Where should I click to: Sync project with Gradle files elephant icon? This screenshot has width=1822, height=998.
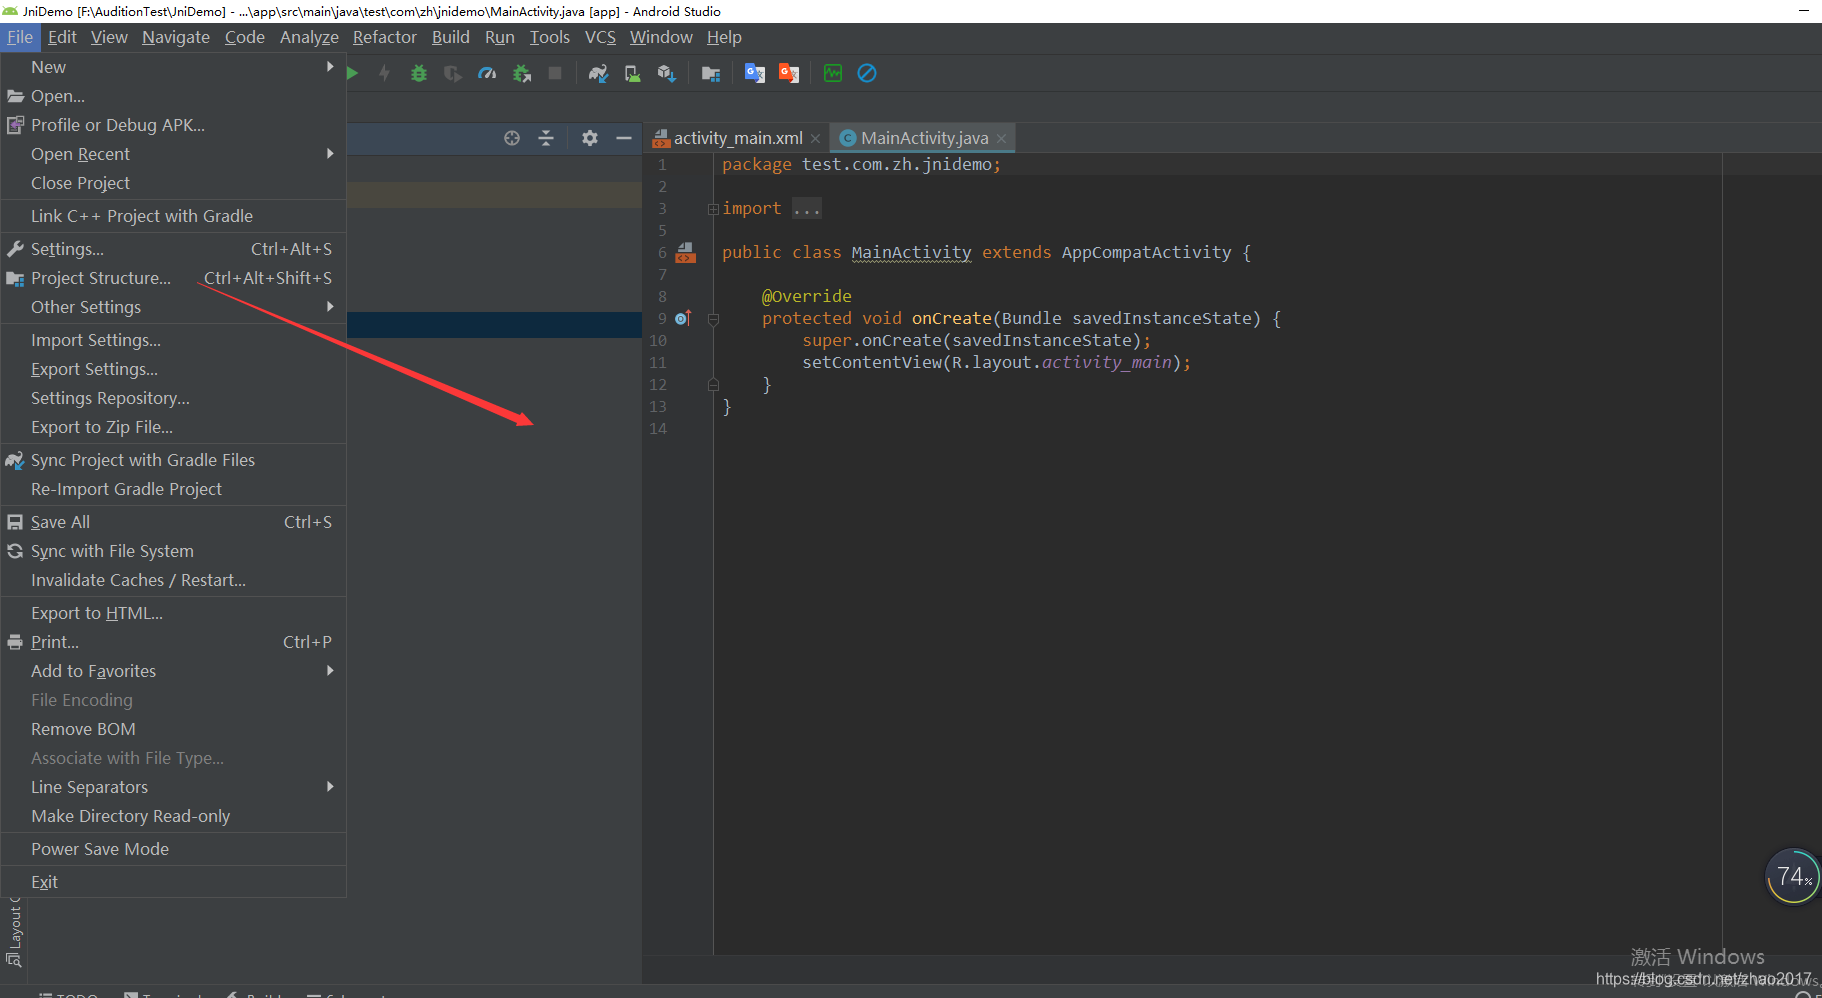point(598,72)
